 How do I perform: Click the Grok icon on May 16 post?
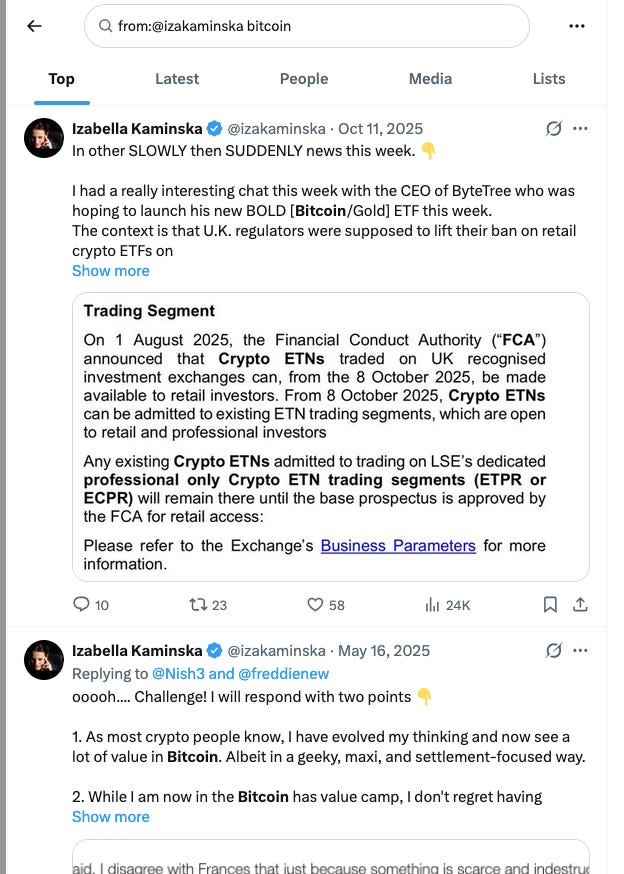point(553,650)
